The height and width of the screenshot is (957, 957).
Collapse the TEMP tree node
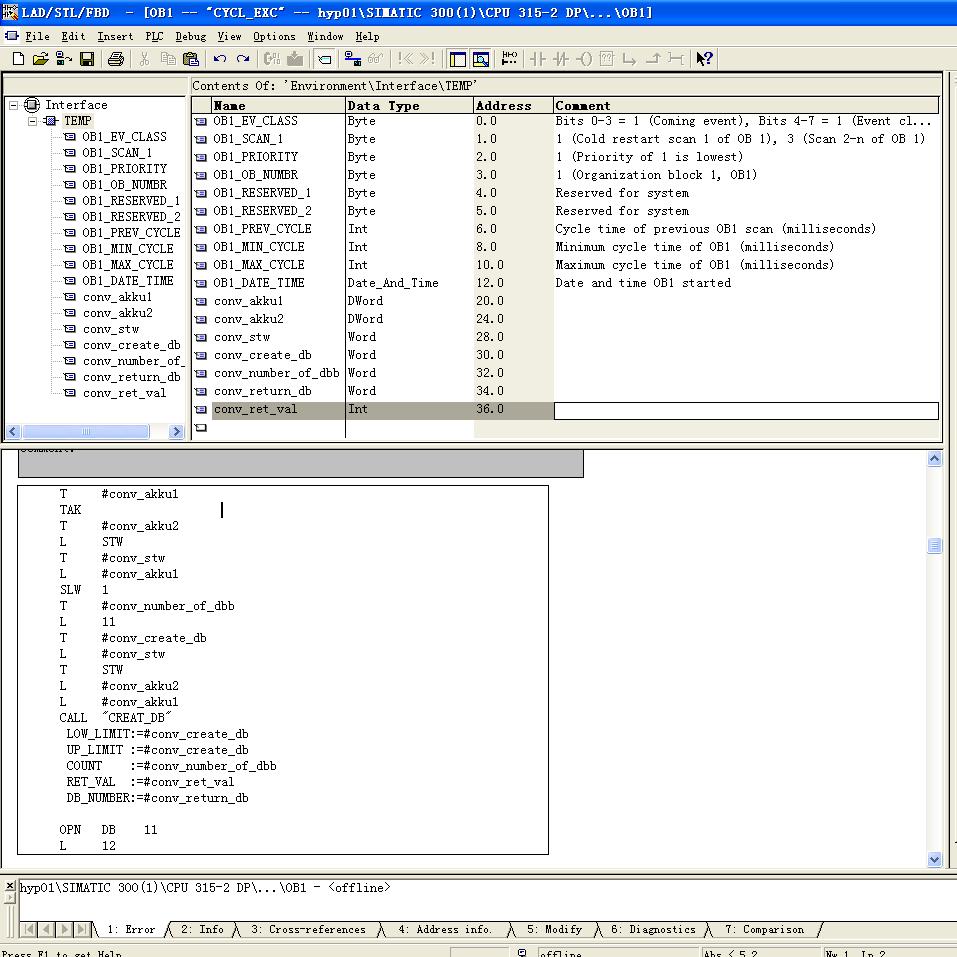coord(32,121)
